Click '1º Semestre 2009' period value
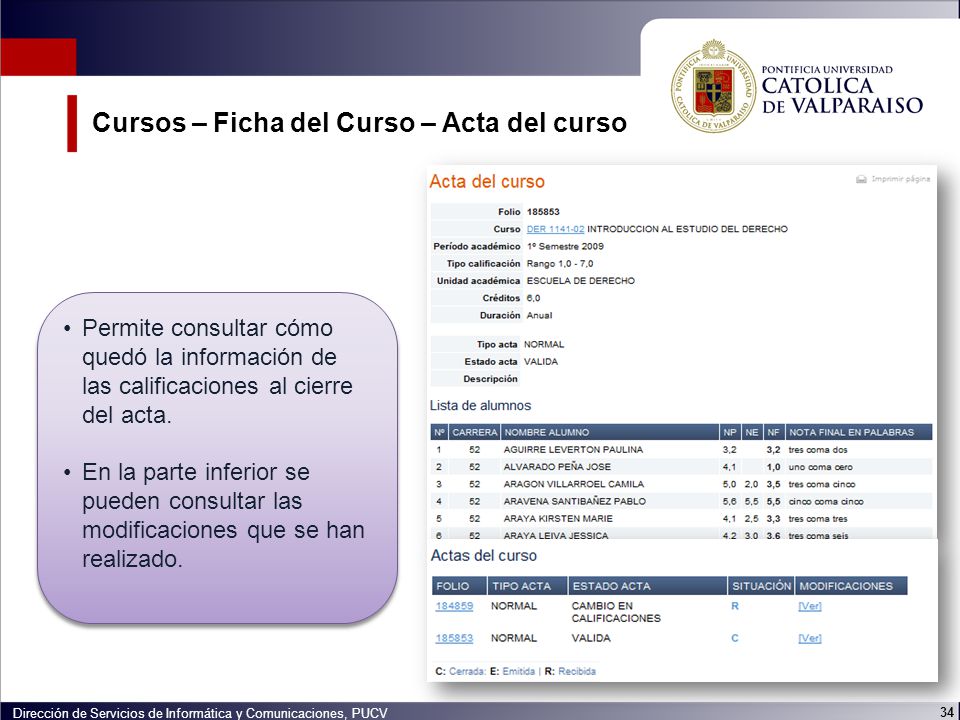Viewport: 960px width, 720px height. pos(565,246)
